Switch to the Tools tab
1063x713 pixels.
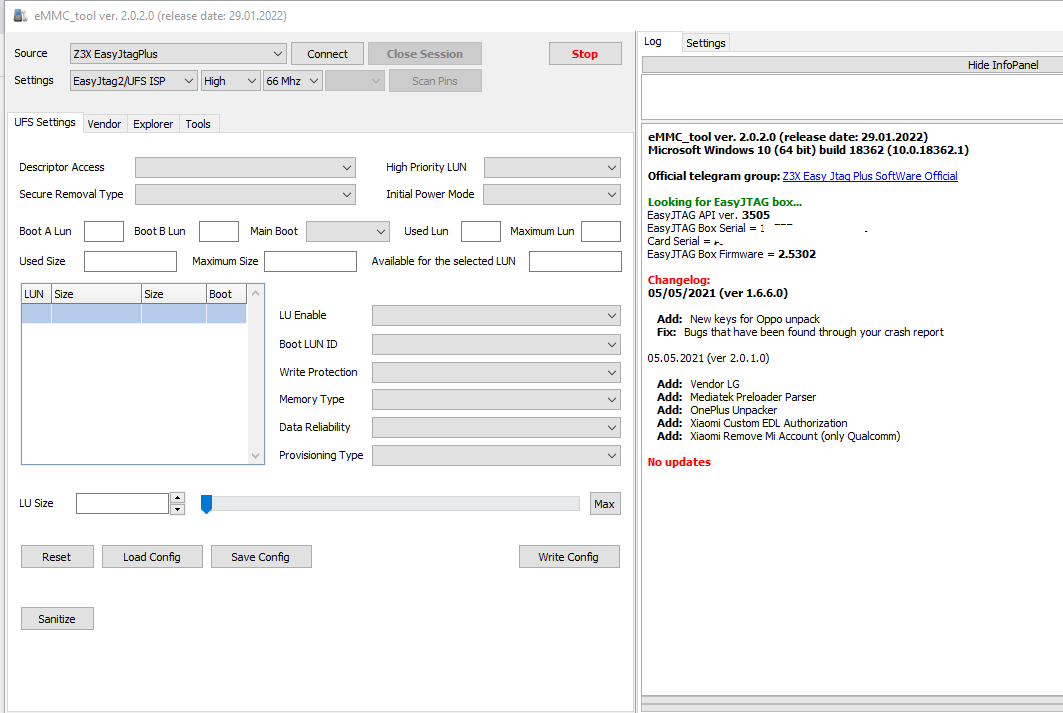(198, 124)
